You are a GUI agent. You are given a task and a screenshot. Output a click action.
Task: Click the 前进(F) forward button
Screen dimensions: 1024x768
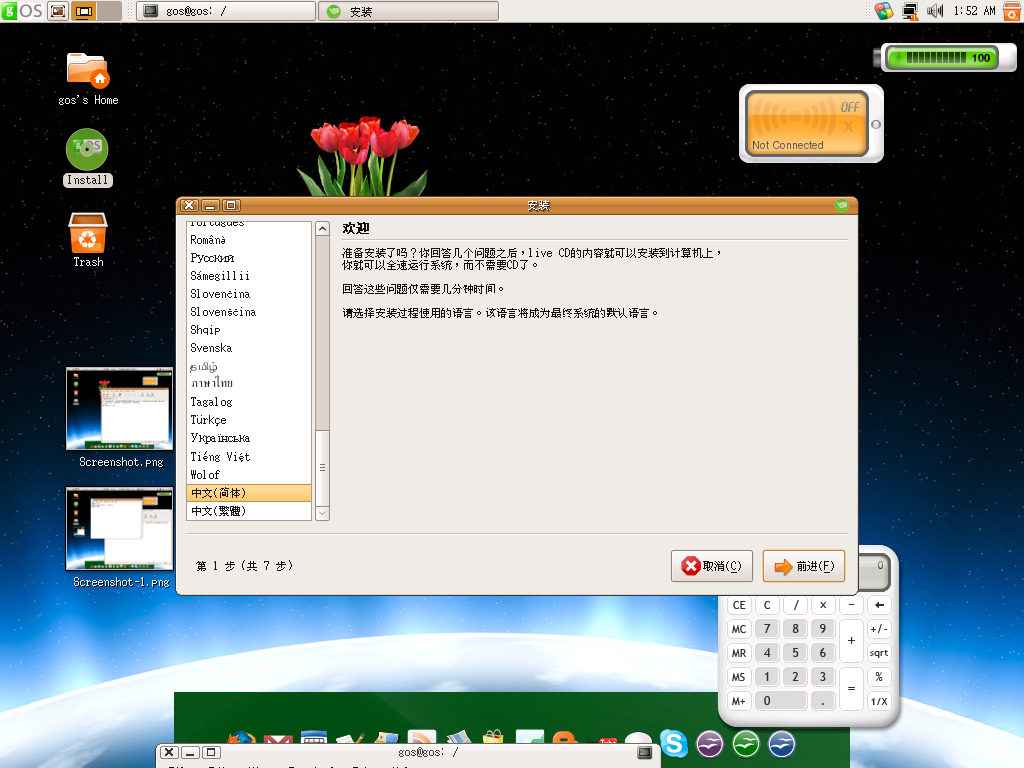tap(804, 566)
